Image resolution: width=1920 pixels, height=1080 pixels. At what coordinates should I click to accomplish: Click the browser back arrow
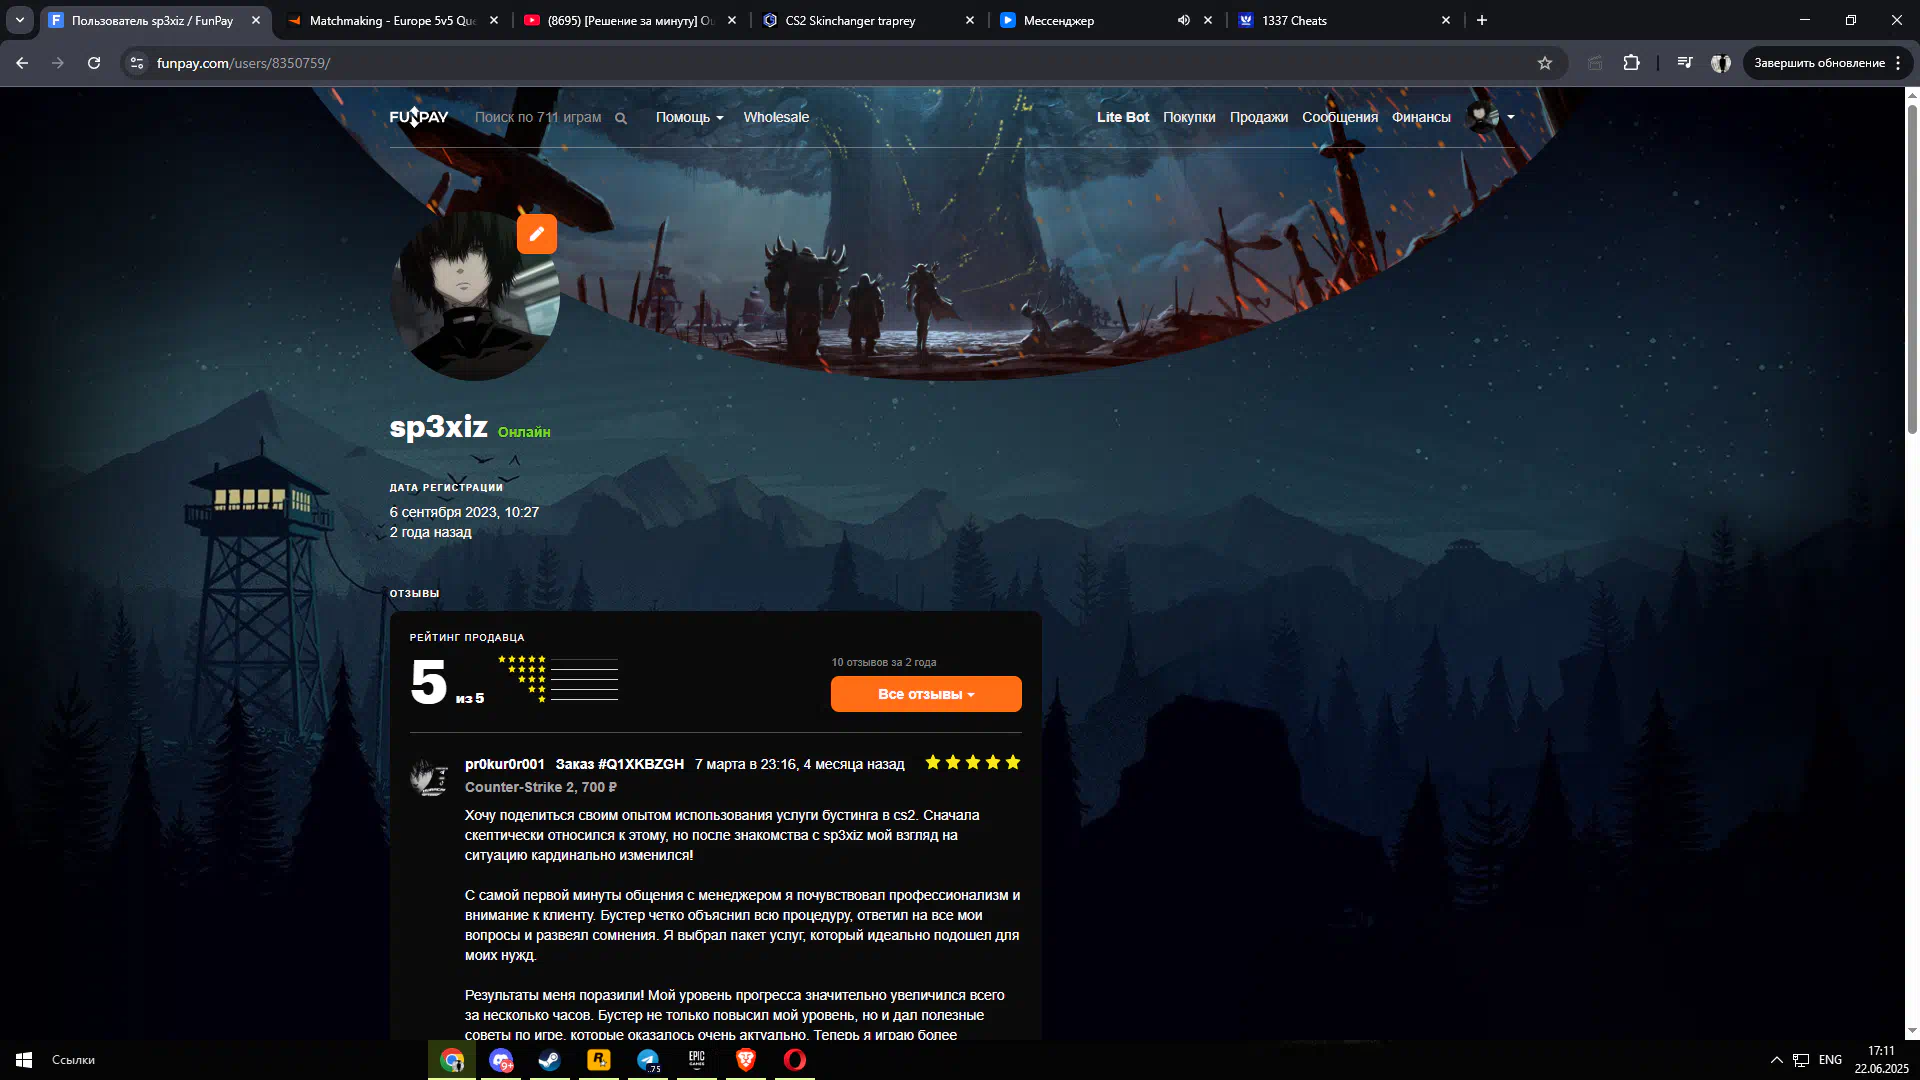pyautogui.click(x=22, y=63)
